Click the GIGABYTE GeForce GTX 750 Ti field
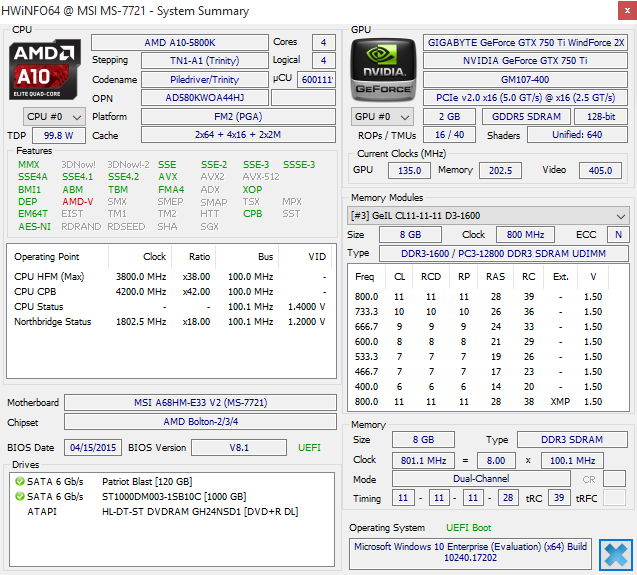 click(x=525, y=43)
